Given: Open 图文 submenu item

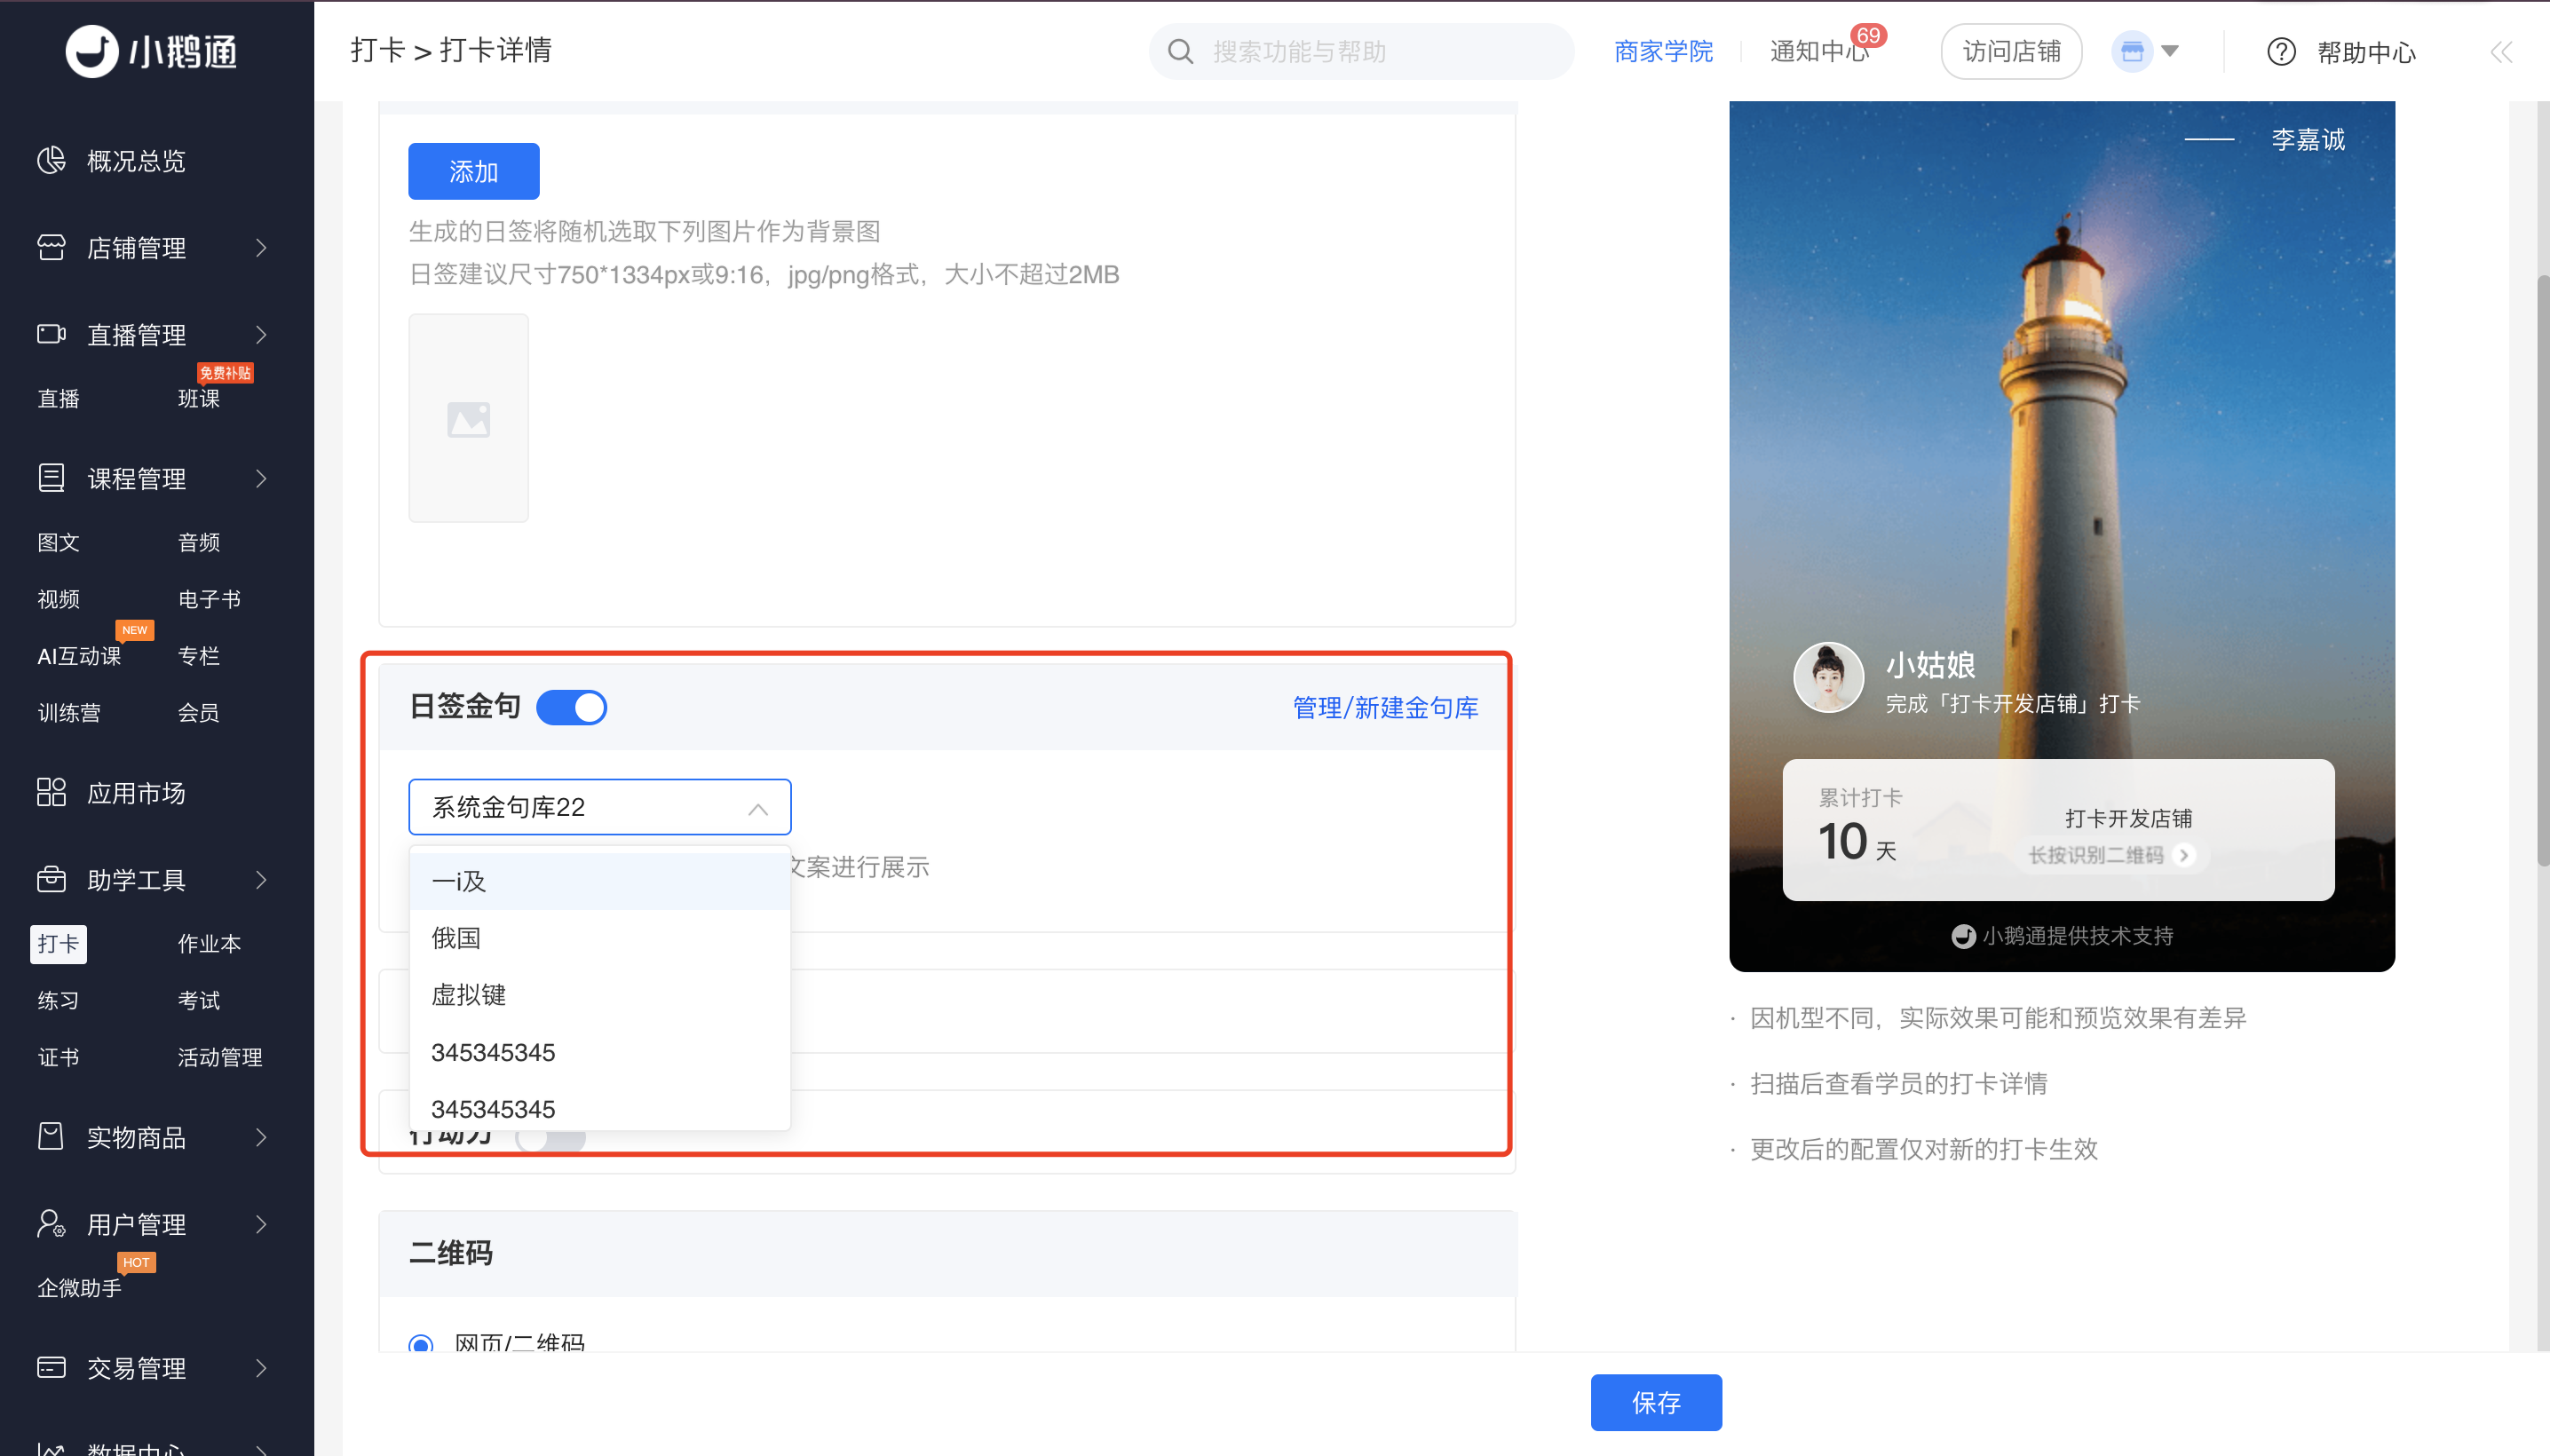Looking at the screenshot, I should [59, 542].
